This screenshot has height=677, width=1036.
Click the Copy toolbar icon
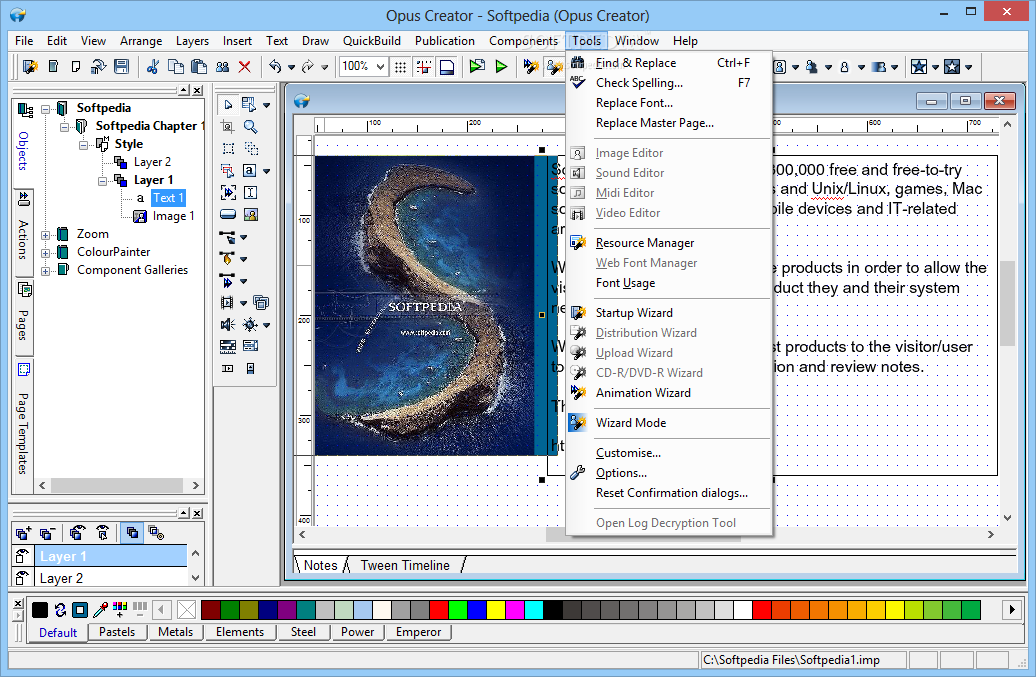pos(176,67)
